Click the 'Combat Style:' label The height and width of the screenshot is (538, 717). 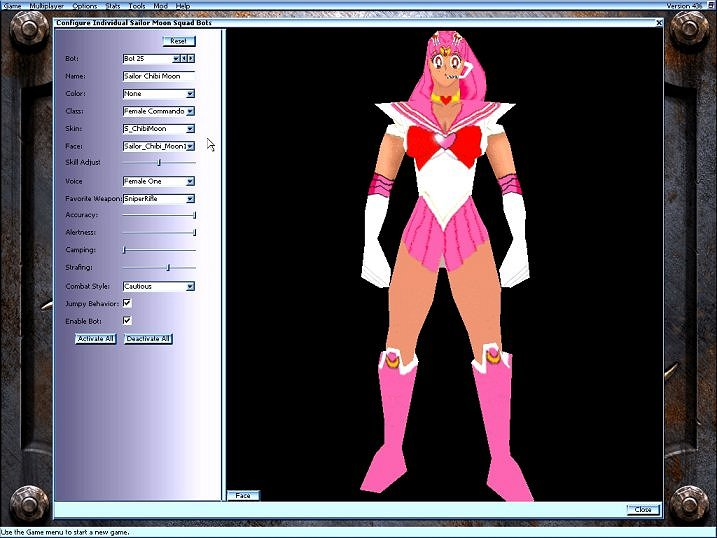point(87,286)
